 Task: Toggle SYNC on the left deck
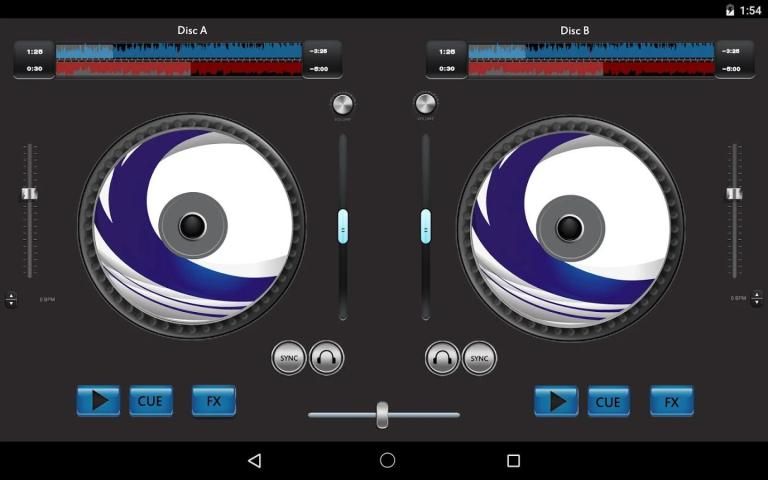[x=289, y=358]
